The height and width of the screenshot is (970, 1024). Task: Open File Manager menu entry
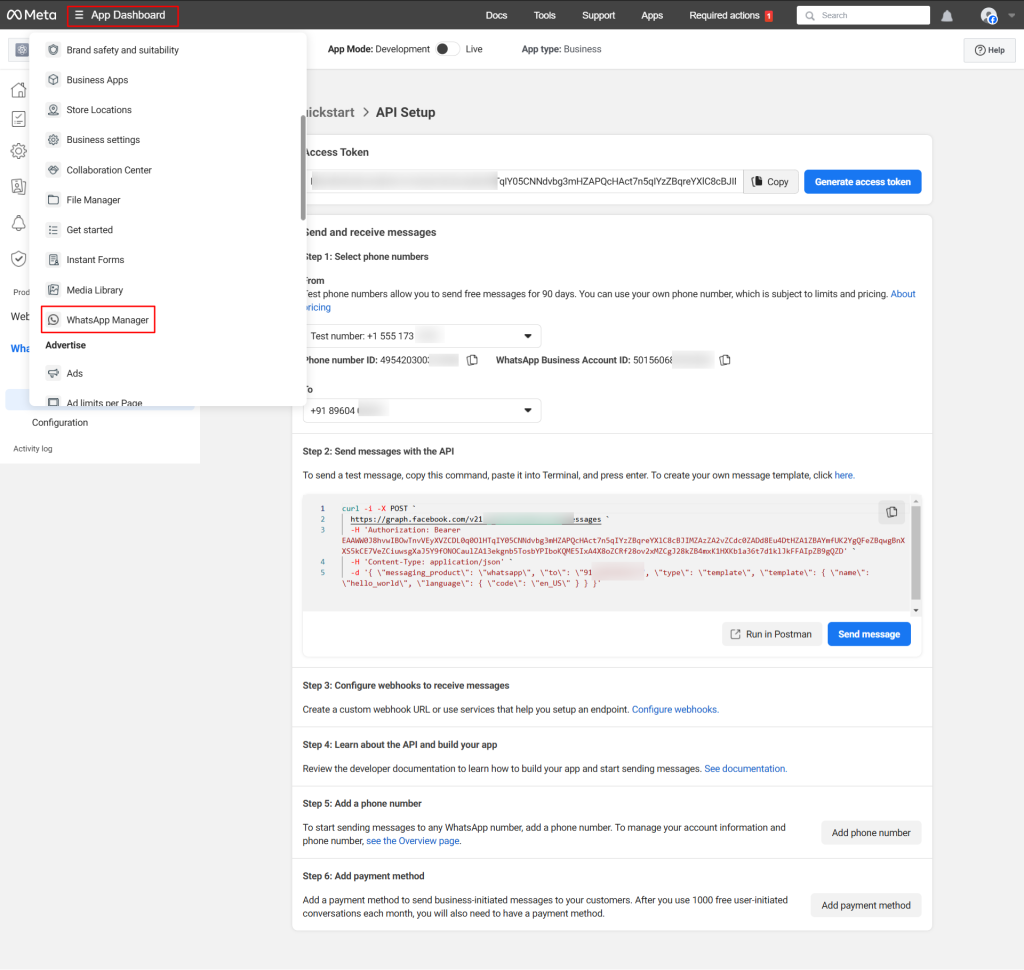pos(93,200)
